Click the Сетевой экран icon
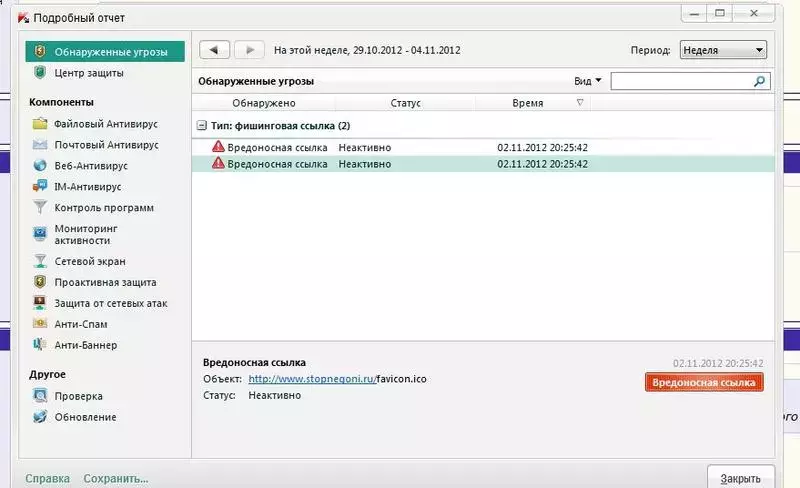Image resolution: width=800 pixels, height=488 pixels. click(40, 261)
